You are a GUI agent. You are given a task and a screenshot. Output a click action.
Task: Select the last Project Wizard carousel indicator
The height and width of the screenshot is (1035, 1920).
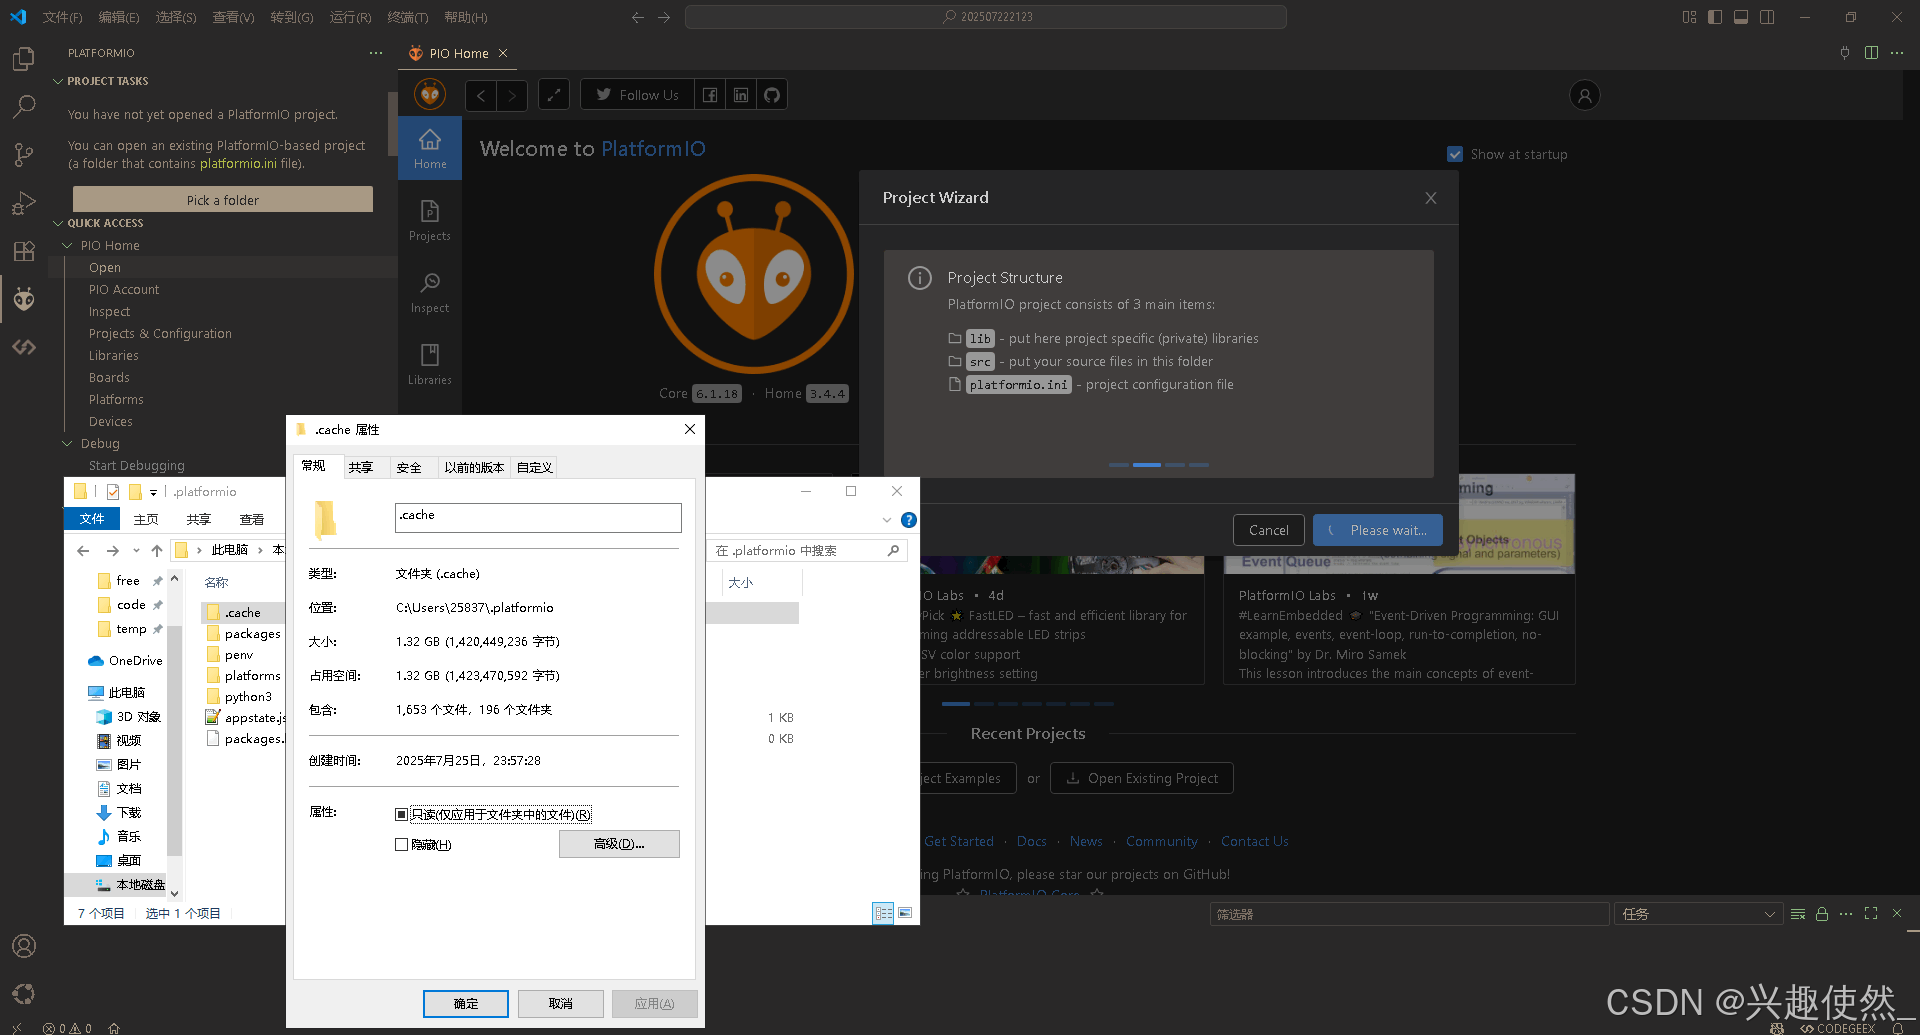1199,465
